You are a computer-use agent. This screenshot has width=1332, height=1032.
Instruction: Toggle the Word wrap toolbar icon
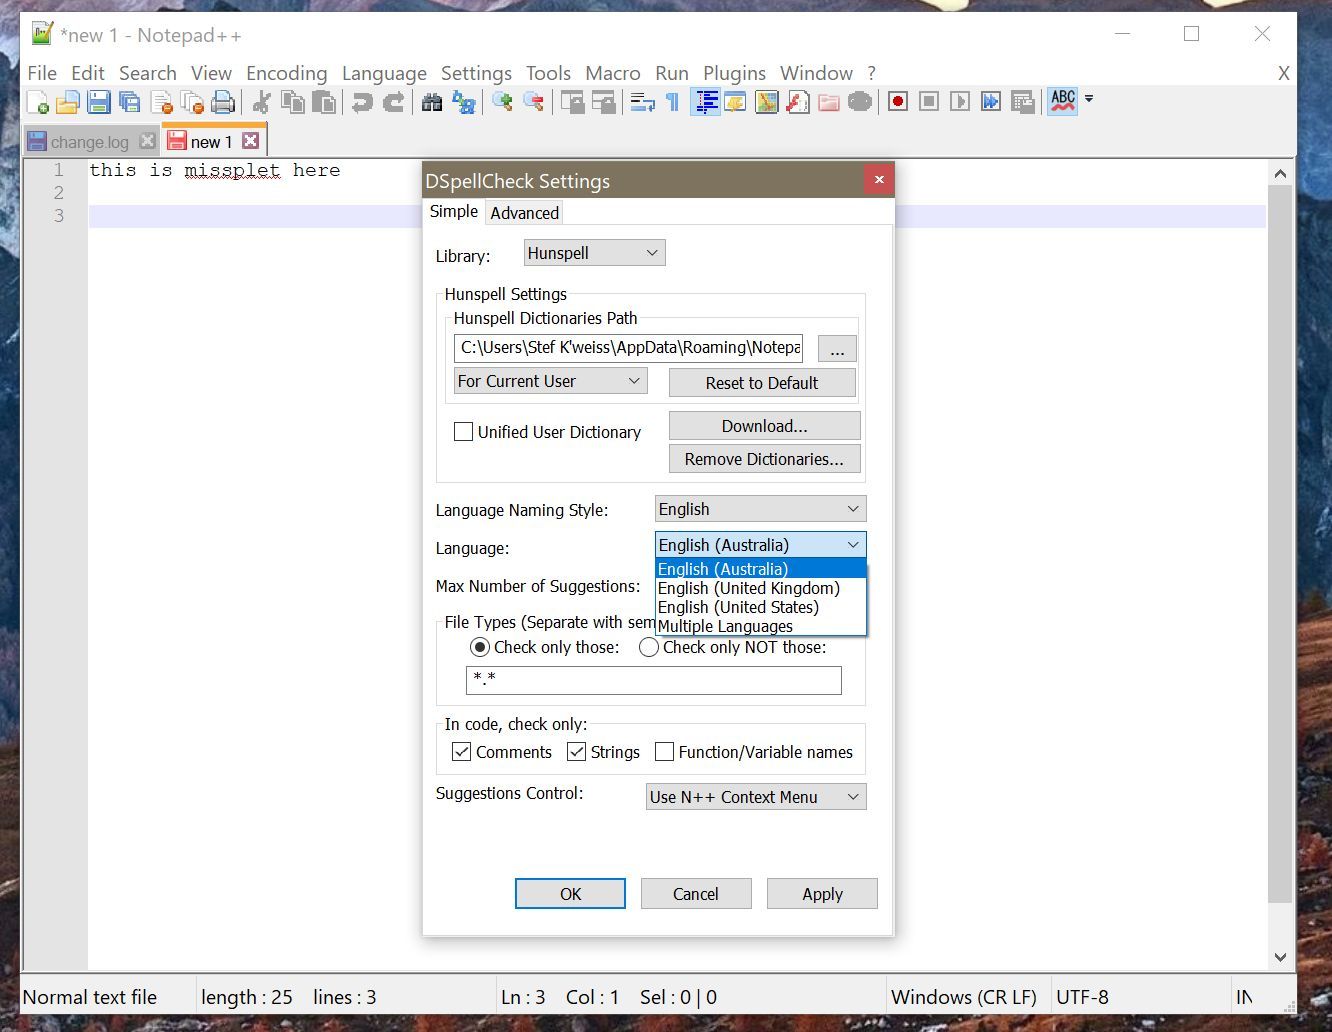pyautogui.click(x=642, y=102)
